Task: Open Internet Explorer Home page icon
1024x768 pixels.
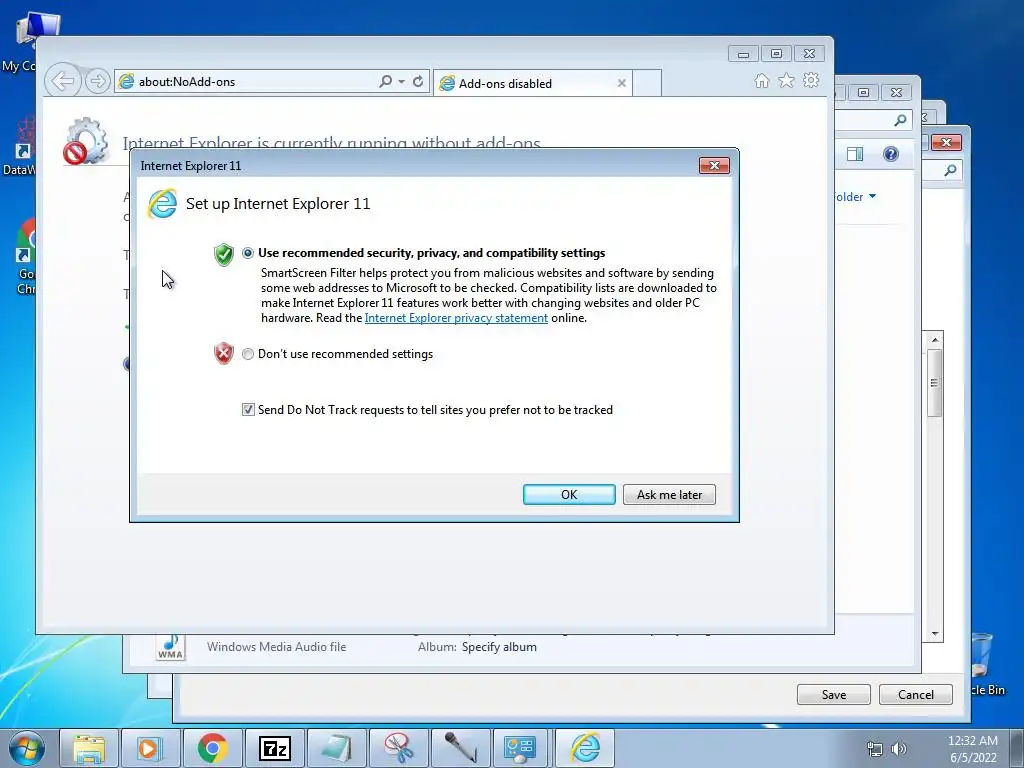Action: (x=761, y=80)
